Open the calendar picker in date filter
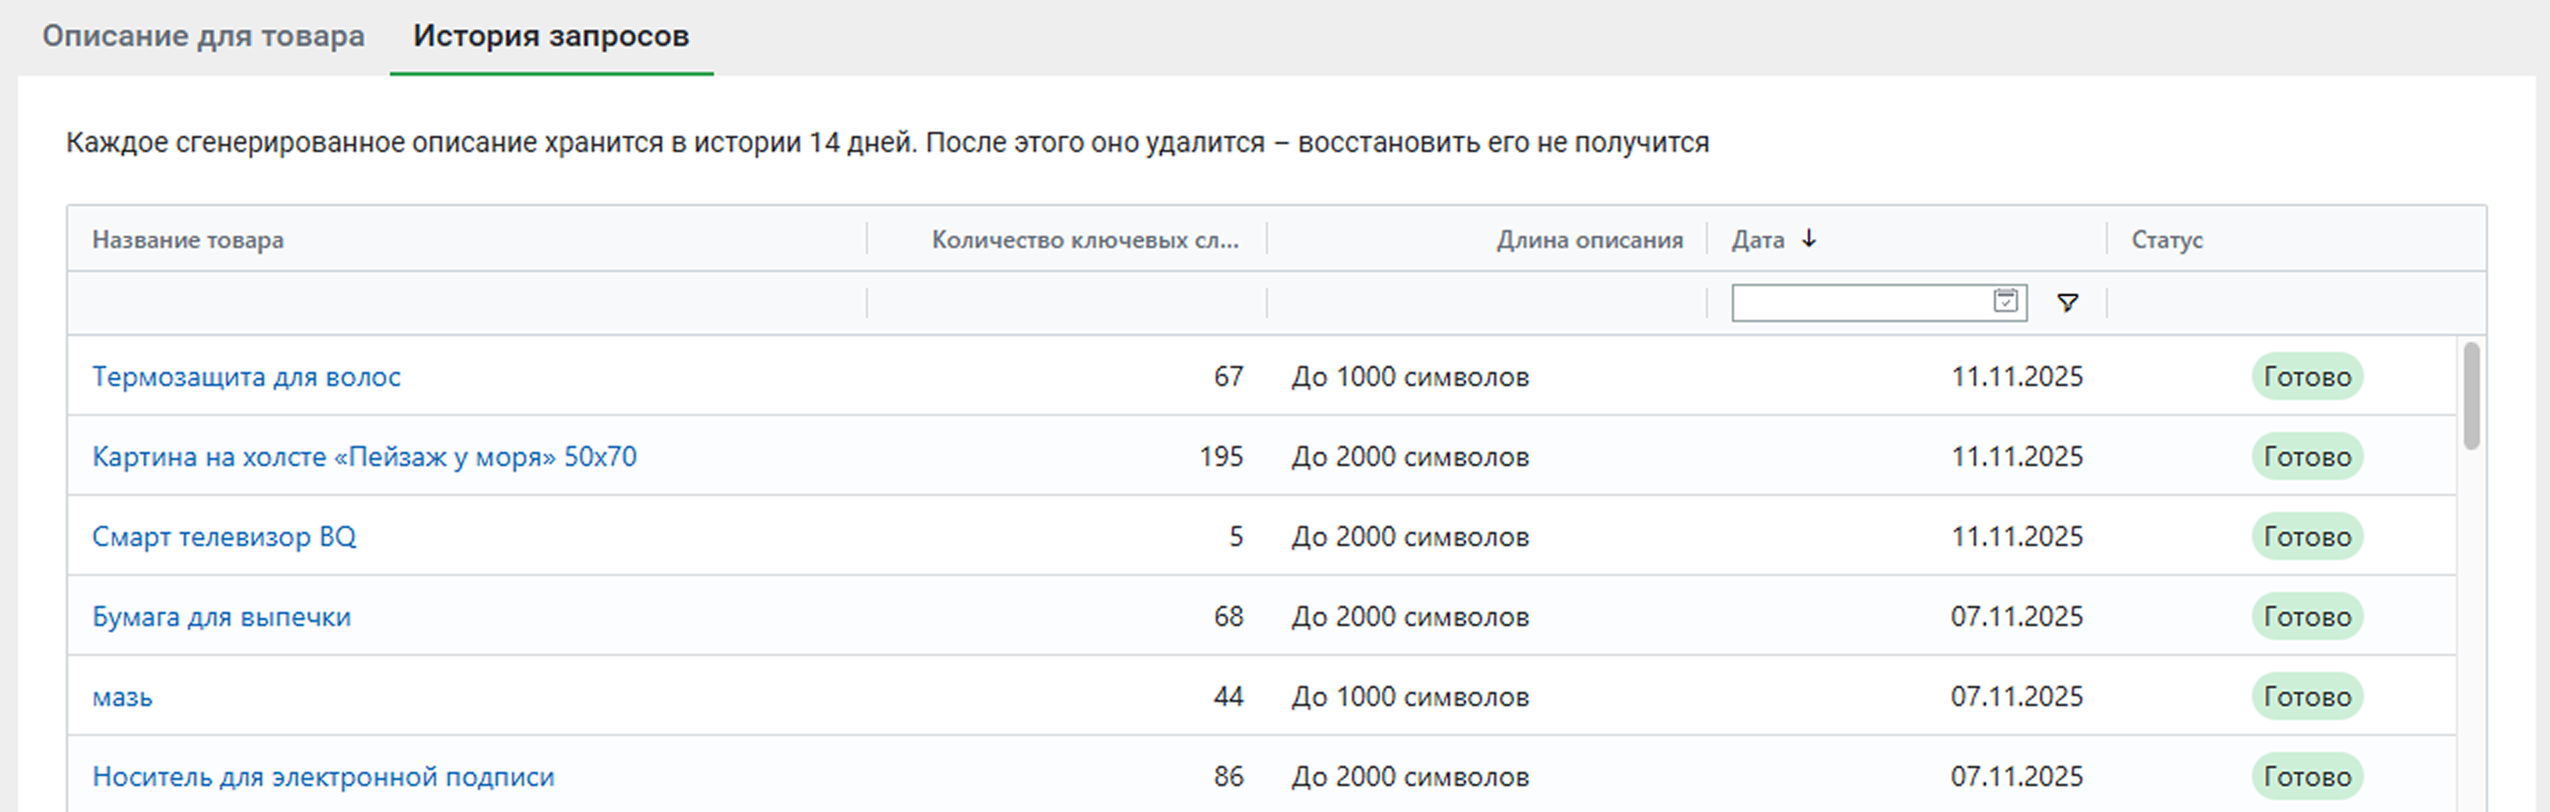Screen dimensions: 2550x812 pos(2005,301)
